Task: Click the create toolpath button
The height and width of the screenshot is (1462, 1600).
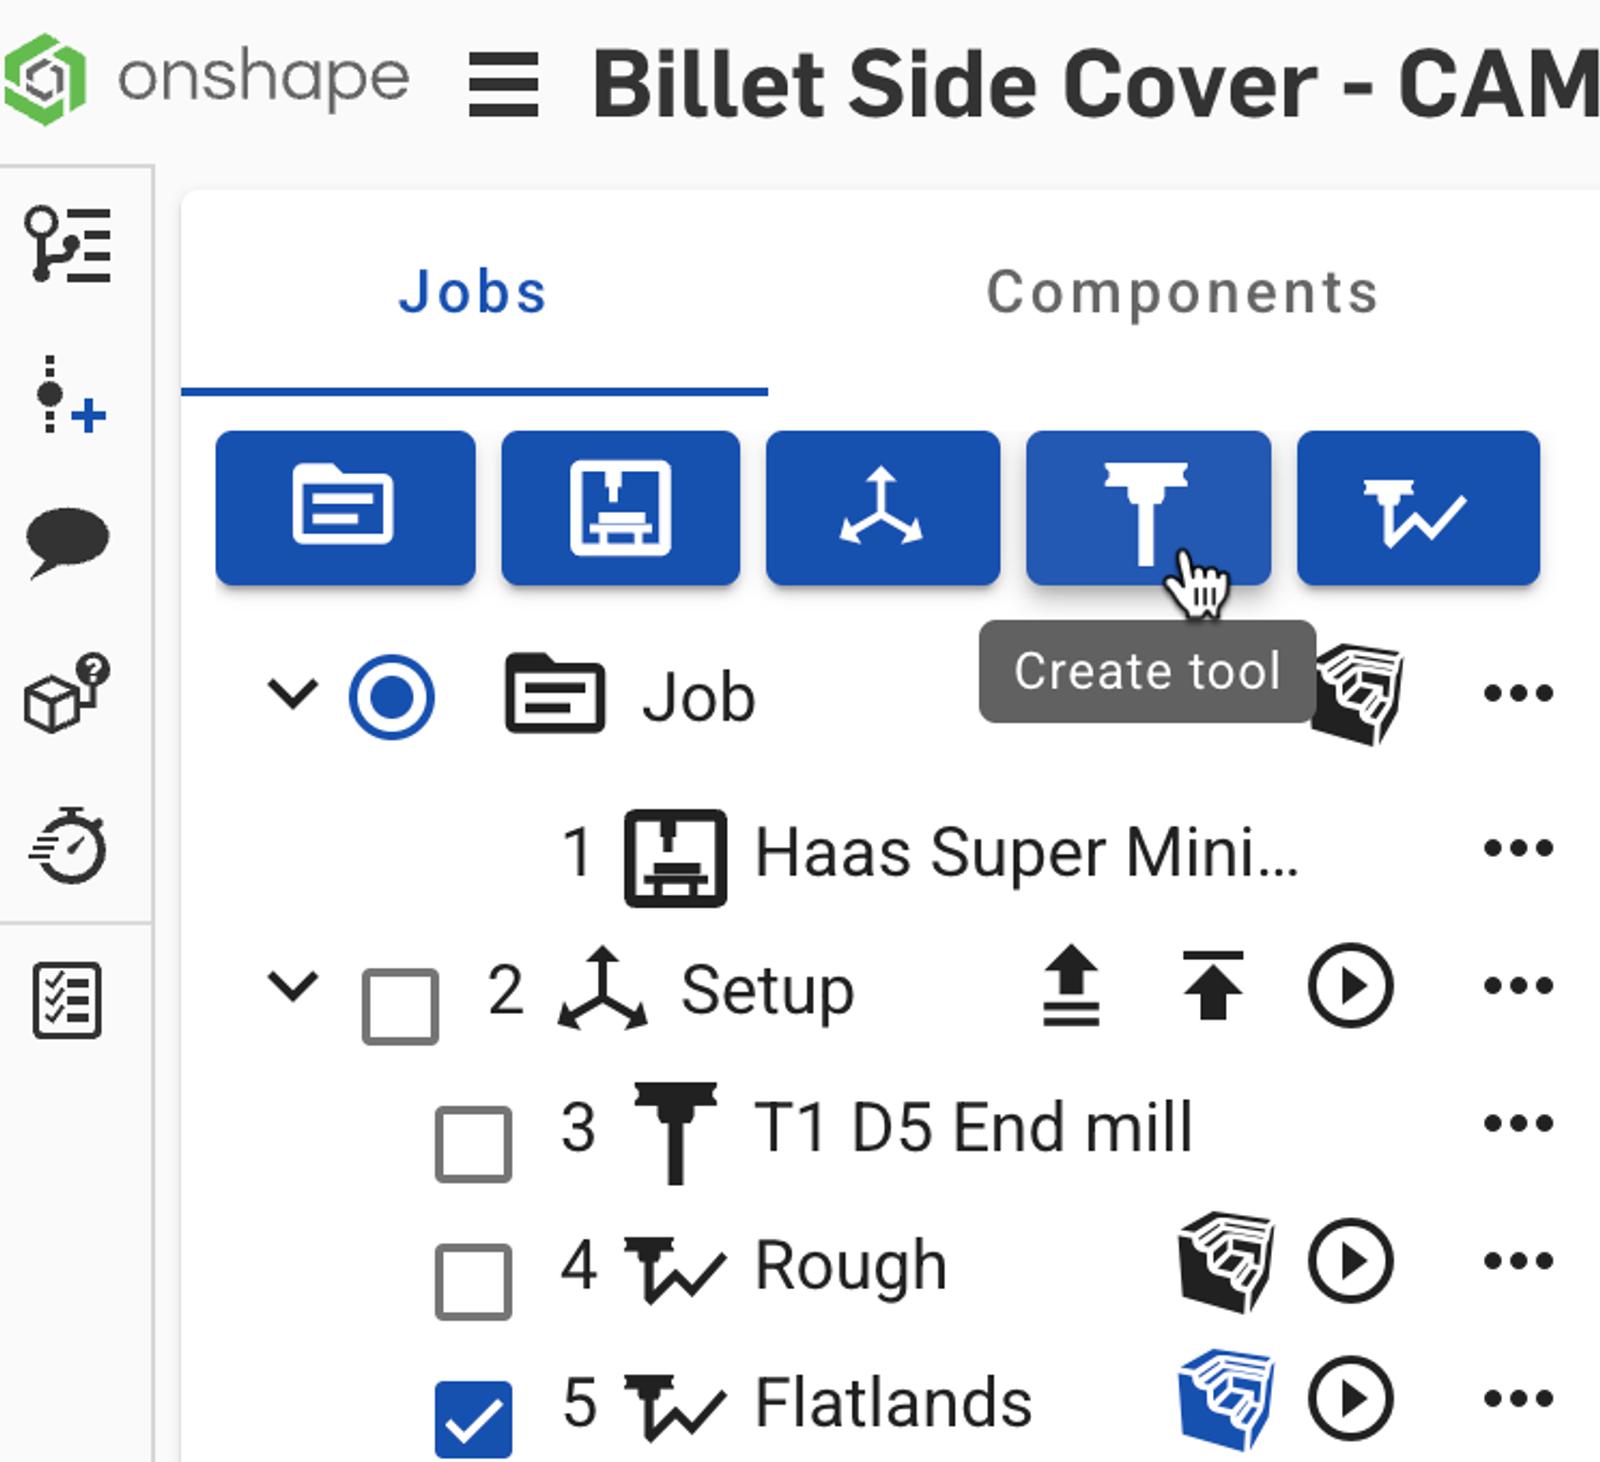Action: pos(1417,508)
